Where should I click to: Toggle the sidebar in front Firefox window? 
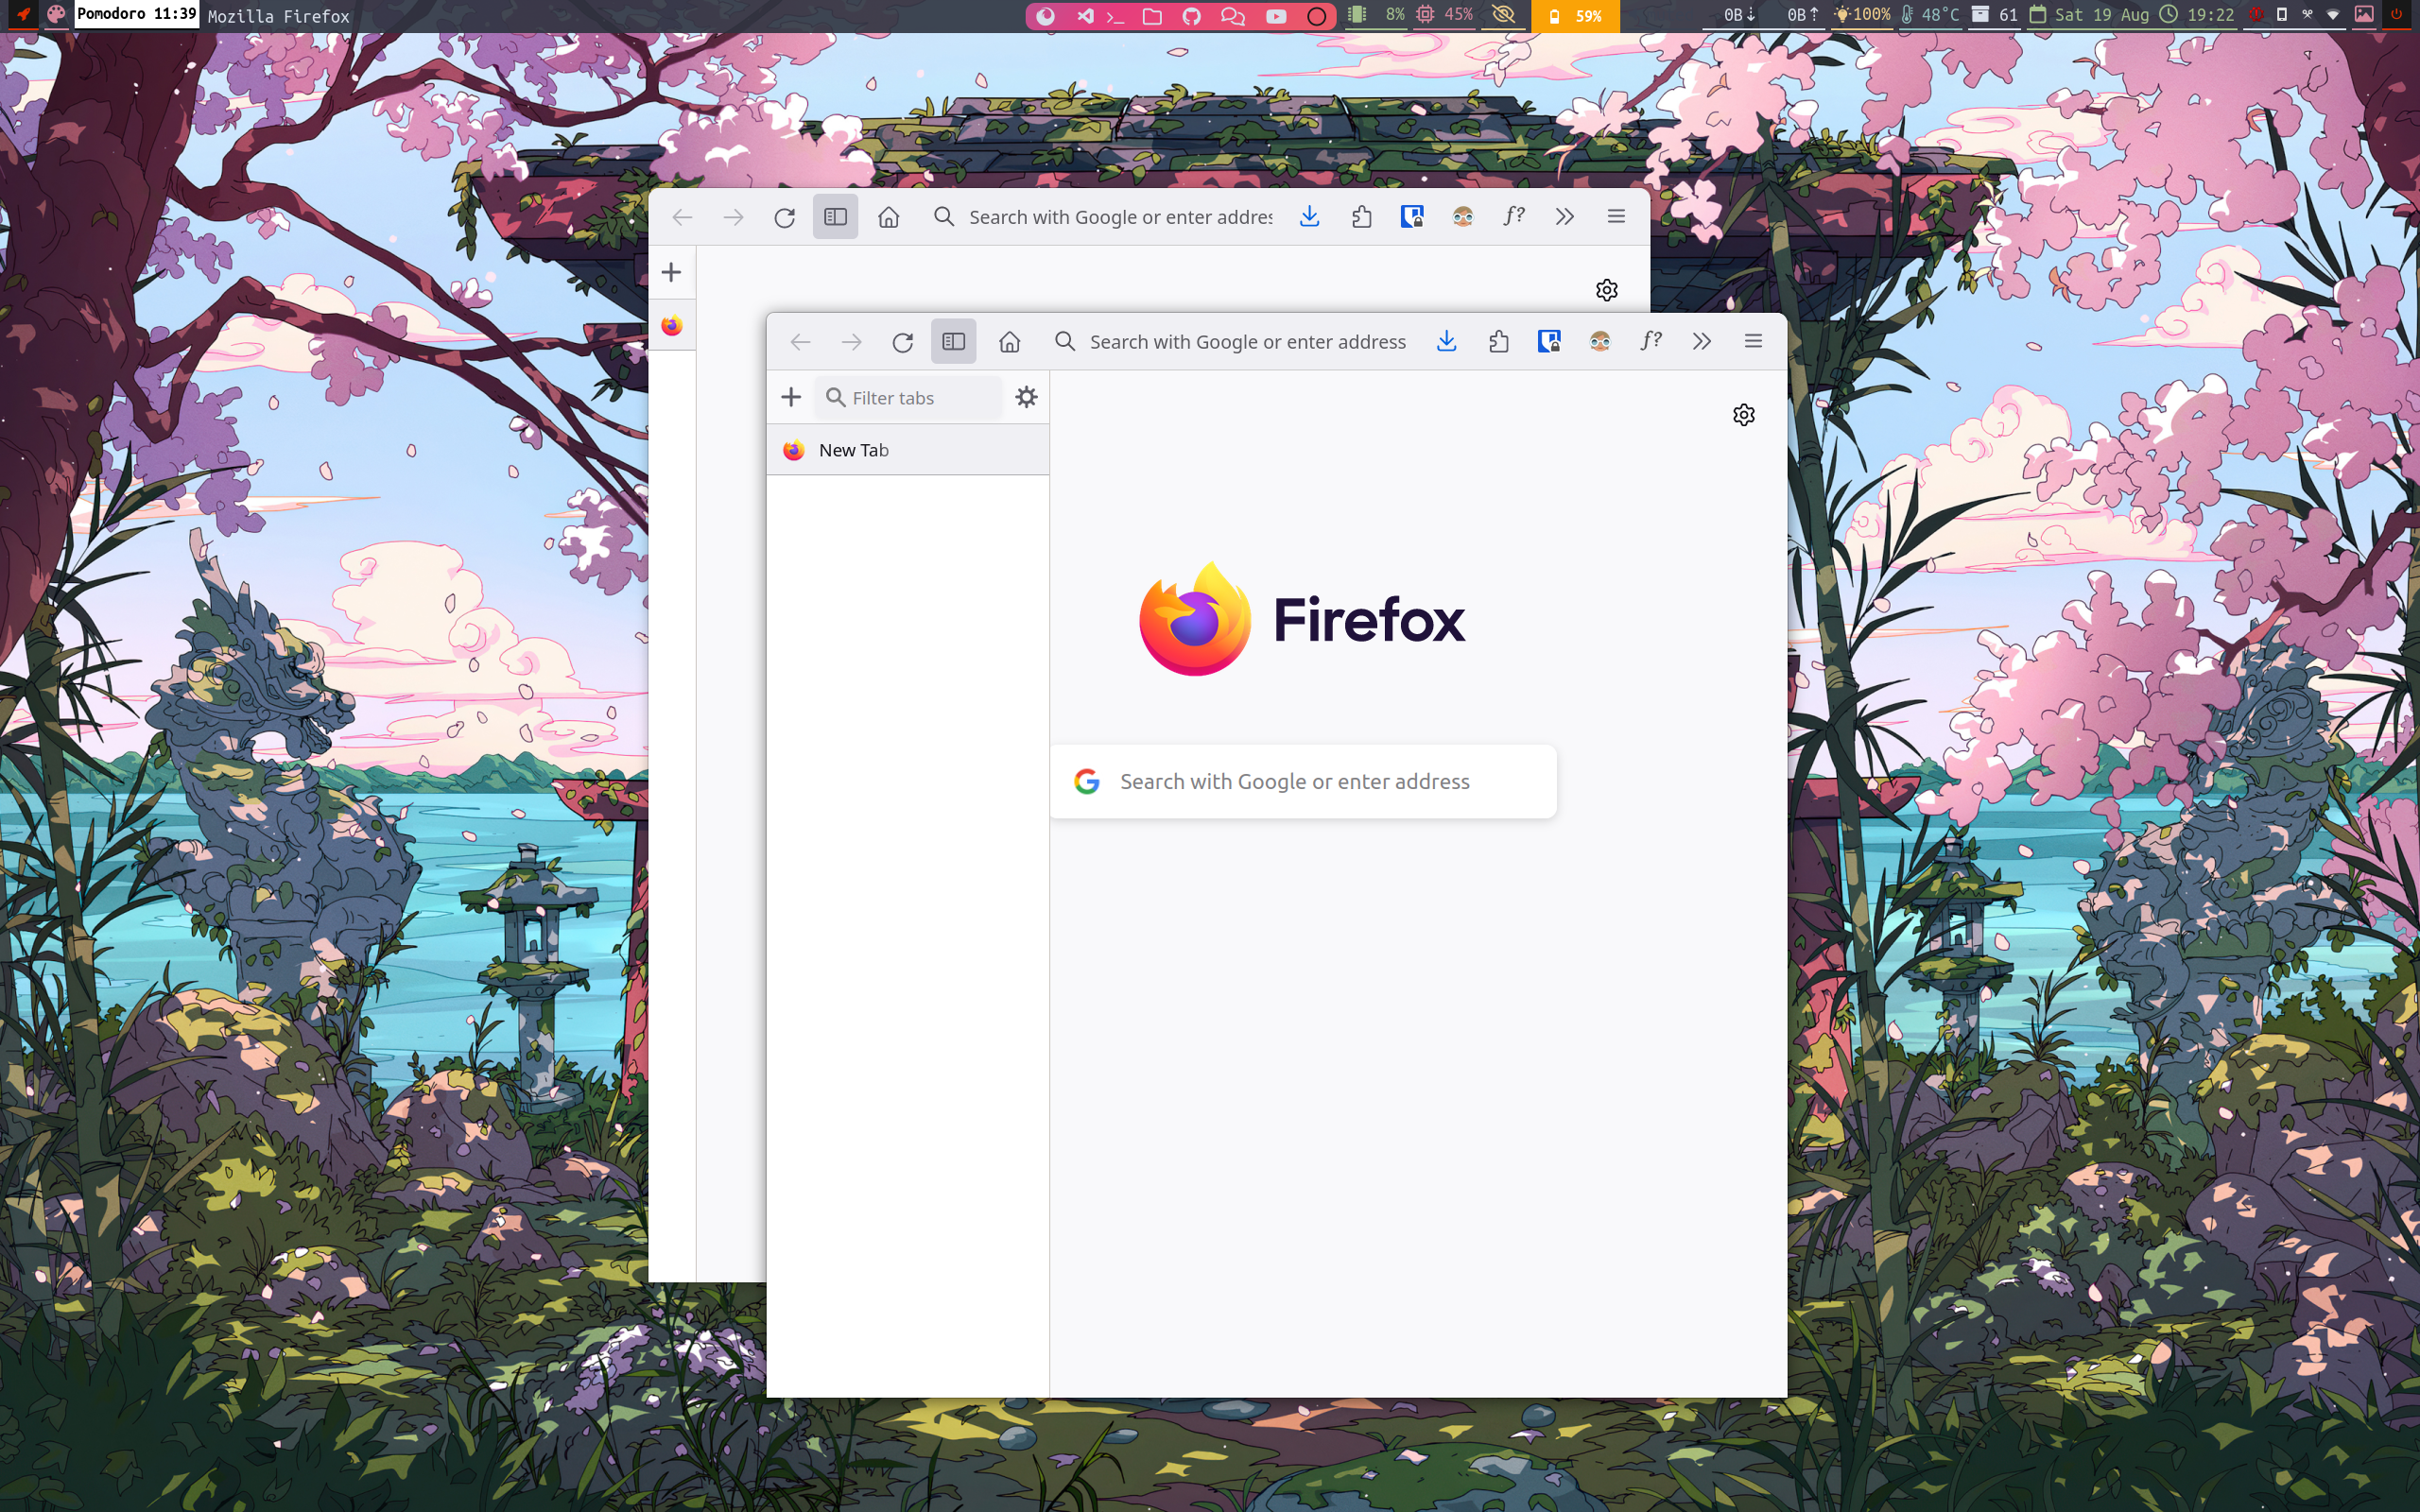click(x=953, y=342)
